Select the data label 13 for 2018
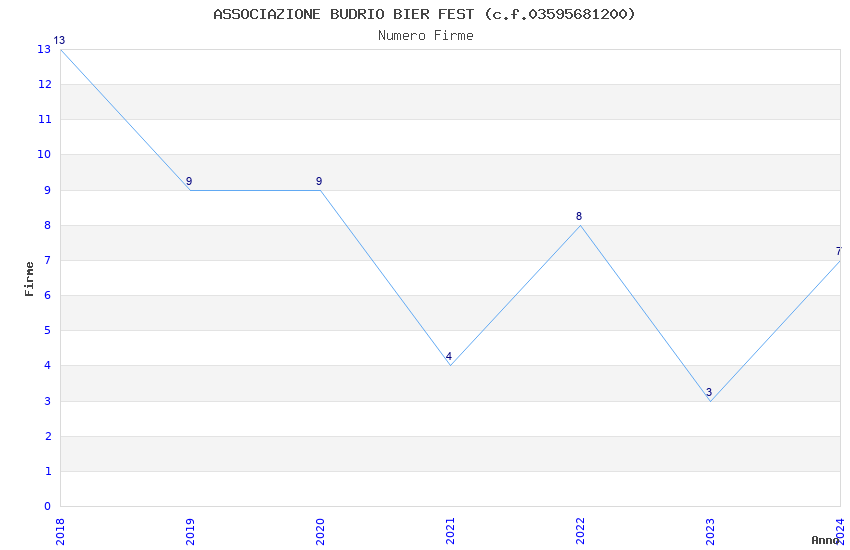 point(59,40)
